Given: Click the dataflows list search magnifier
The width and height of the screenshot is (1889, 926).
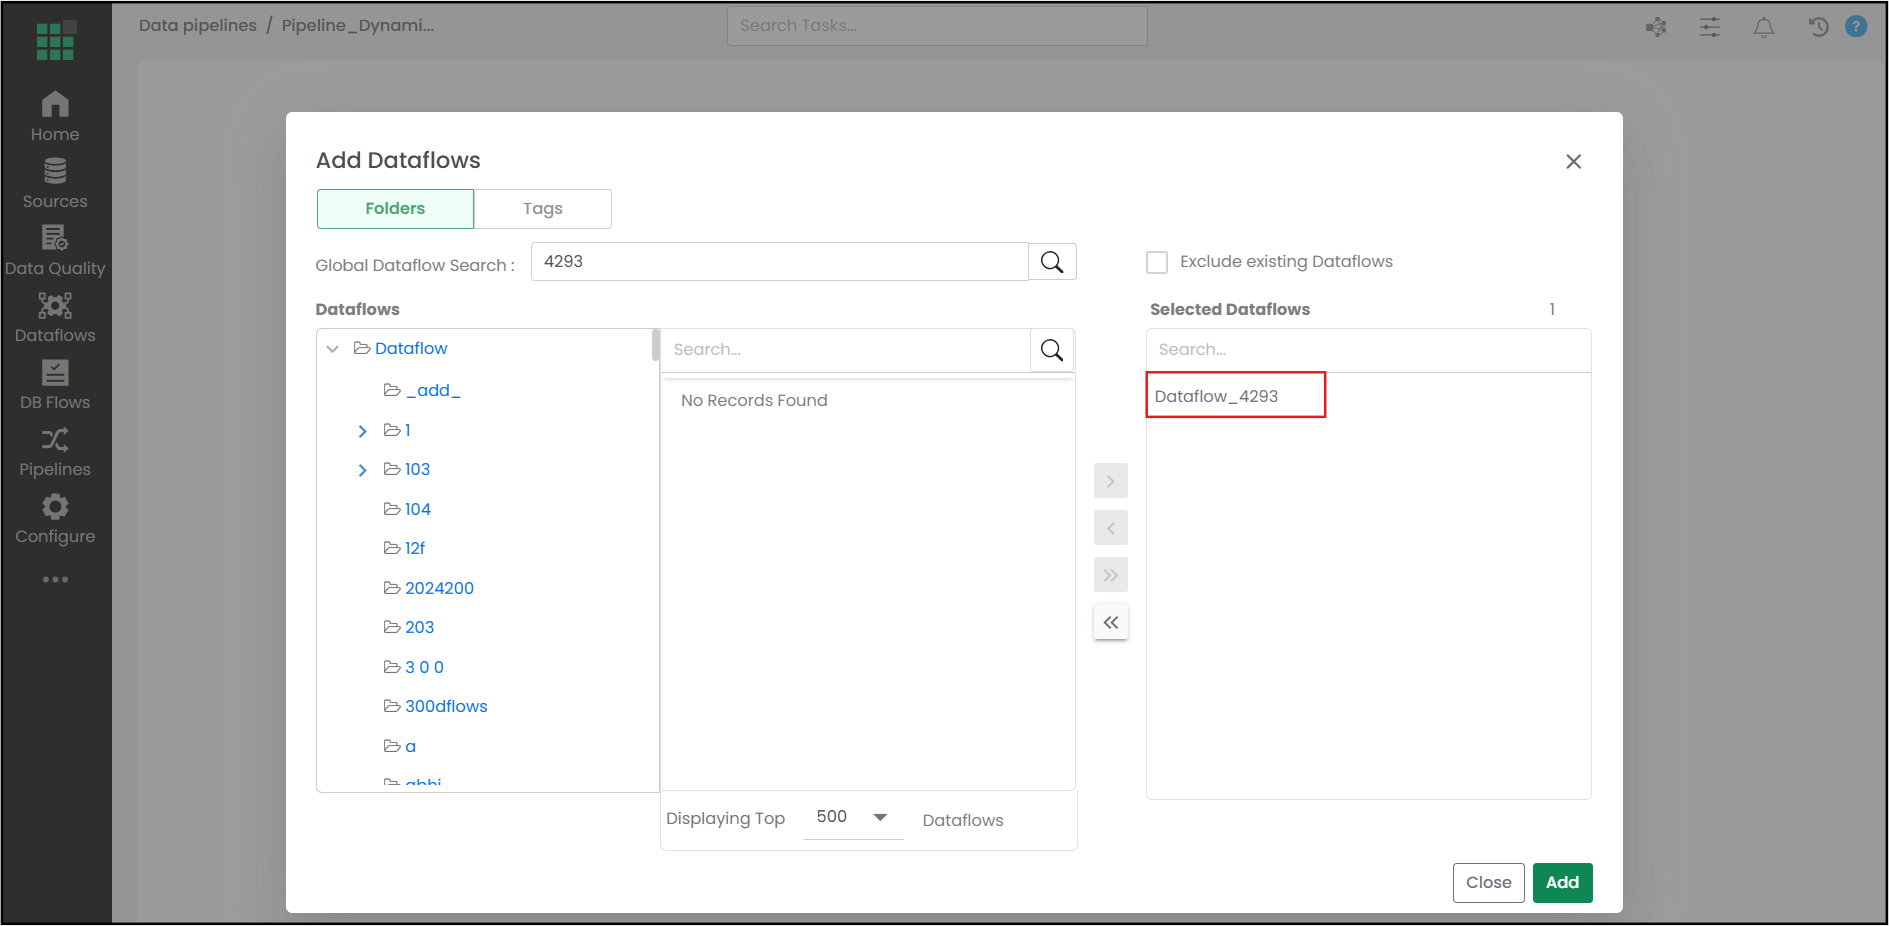Looking at the screenshot, I should [1052, 350].
